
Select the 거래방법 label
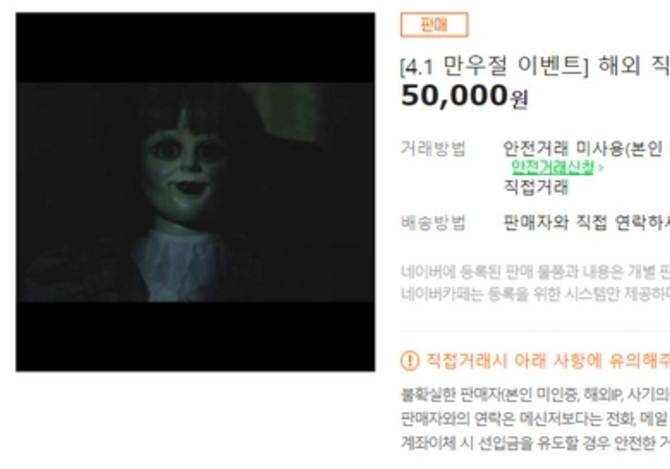click(432, 148)
